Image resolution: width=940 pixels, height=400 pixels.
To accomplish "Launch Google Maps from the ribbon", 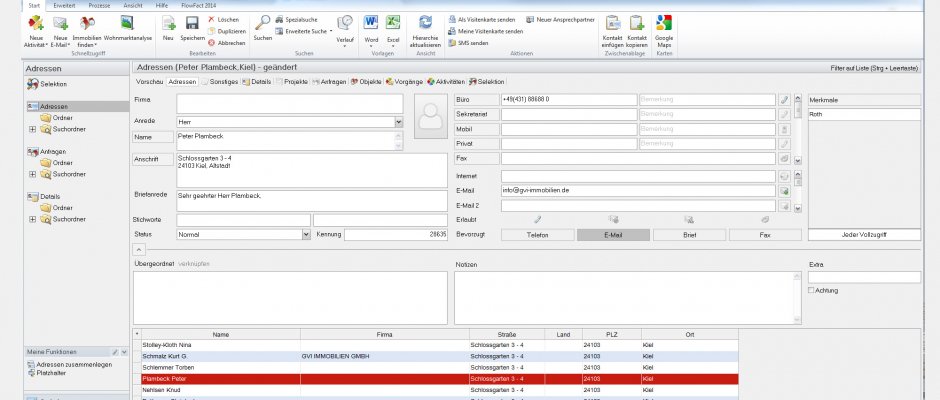I will [x=664, y=24].
